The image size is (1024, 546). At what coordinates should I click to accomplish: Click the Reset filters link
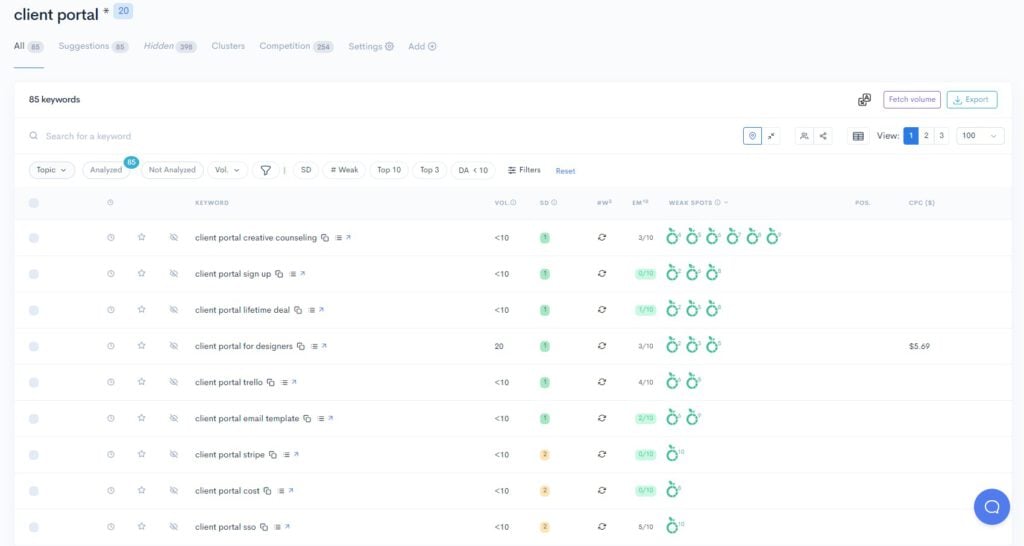coord(565,171)
